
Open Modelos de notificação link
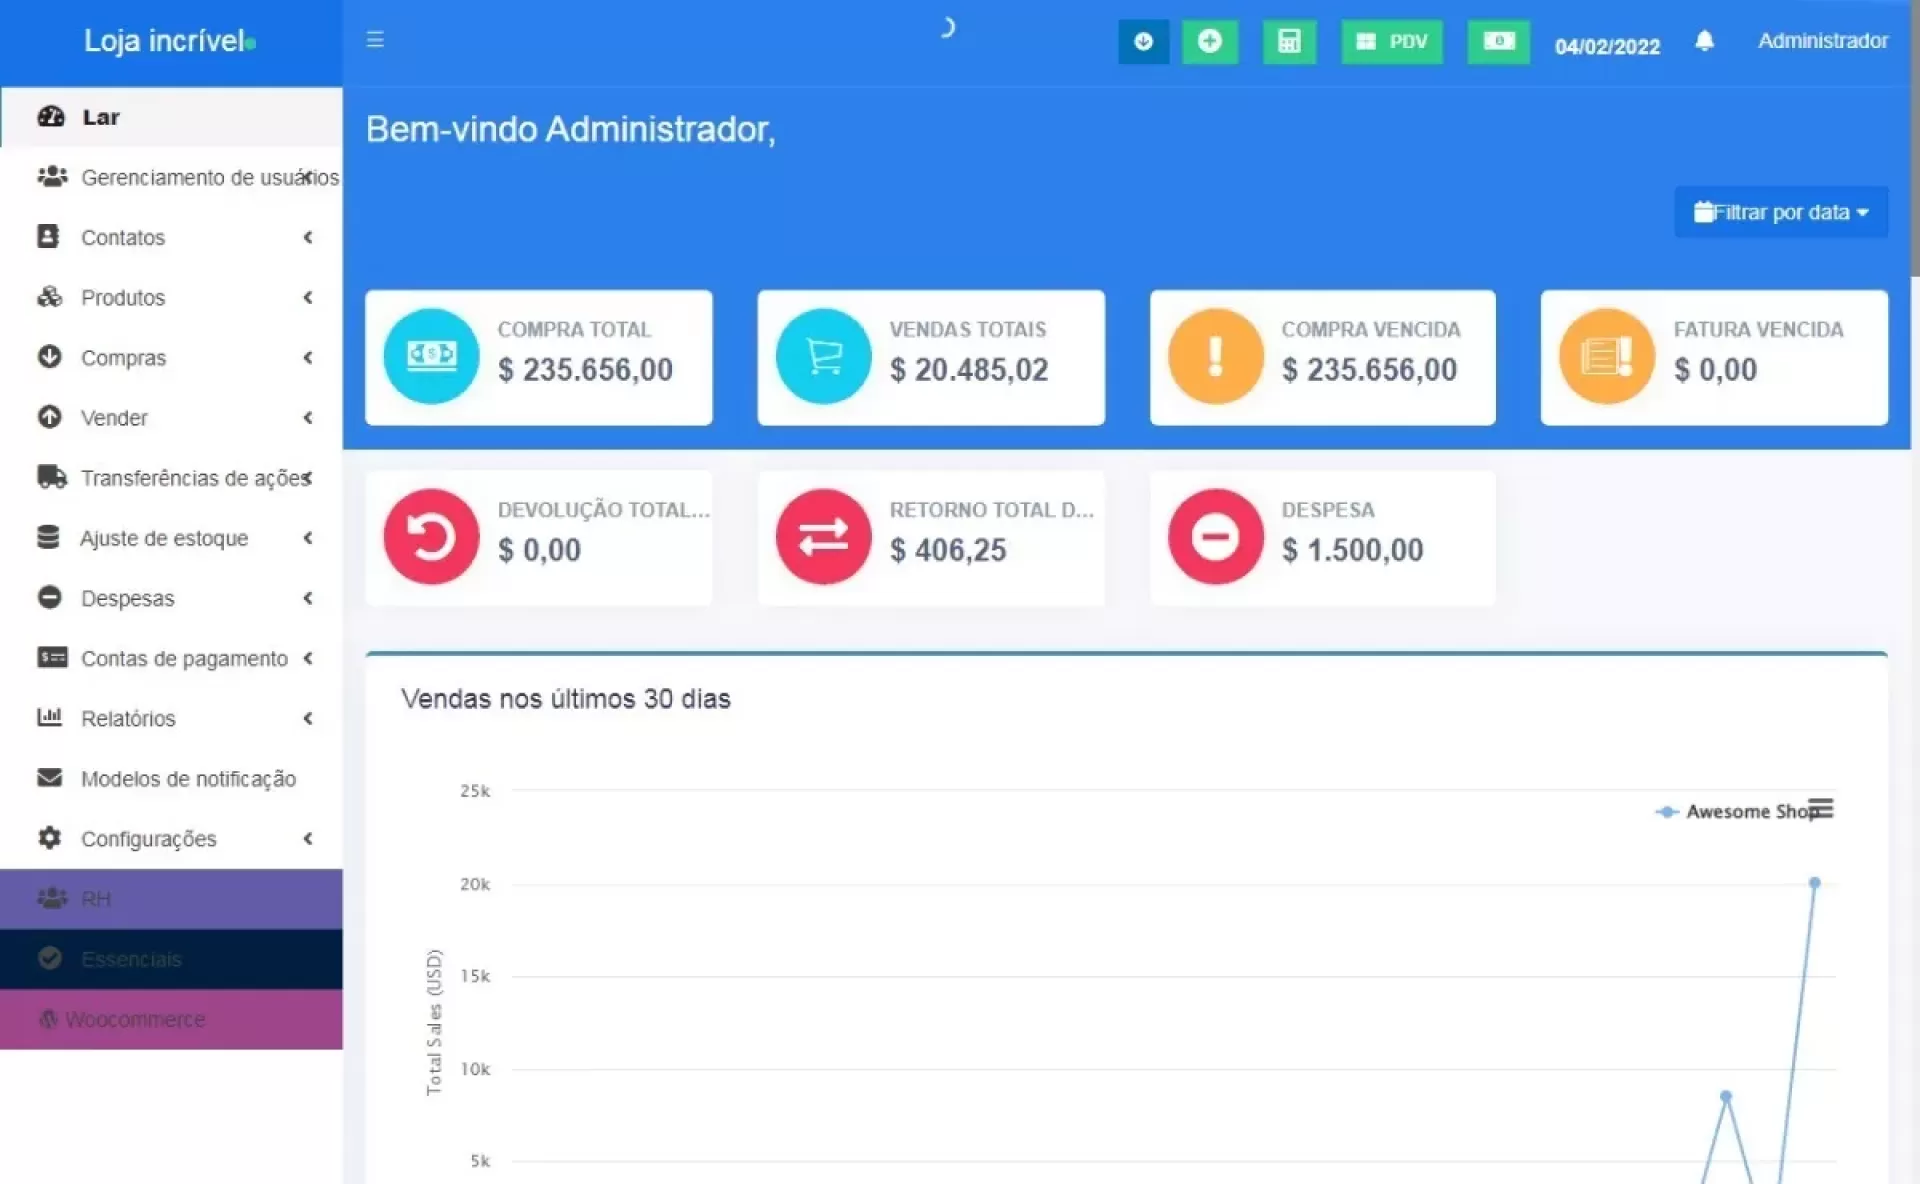188,779
